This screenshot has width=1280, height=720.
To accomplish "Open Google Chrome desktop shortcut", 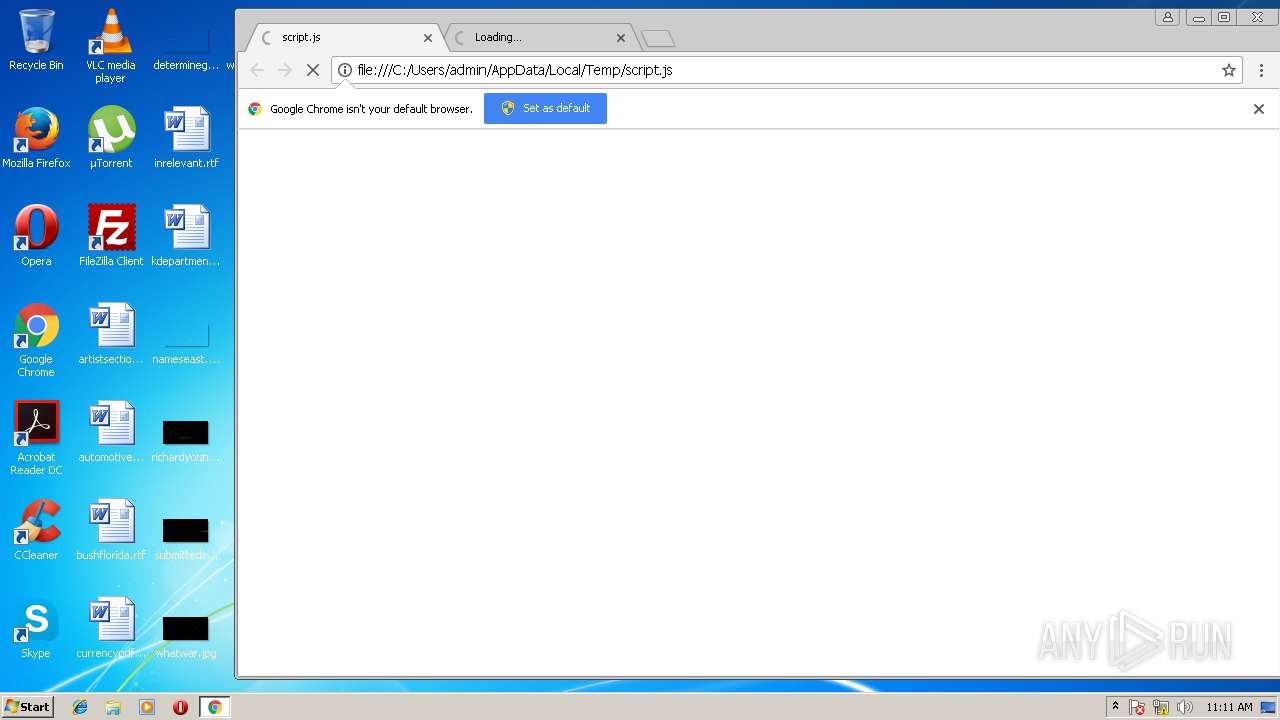I will pos(36,340).
